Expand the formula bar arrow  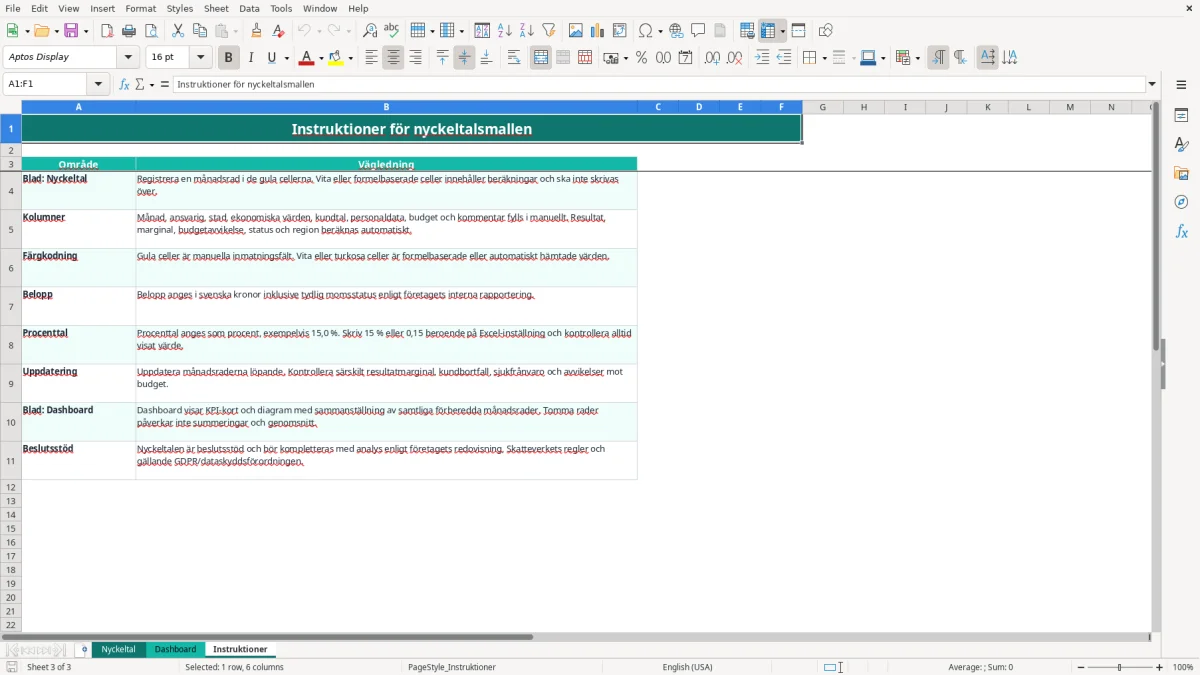coord(1152,85)
